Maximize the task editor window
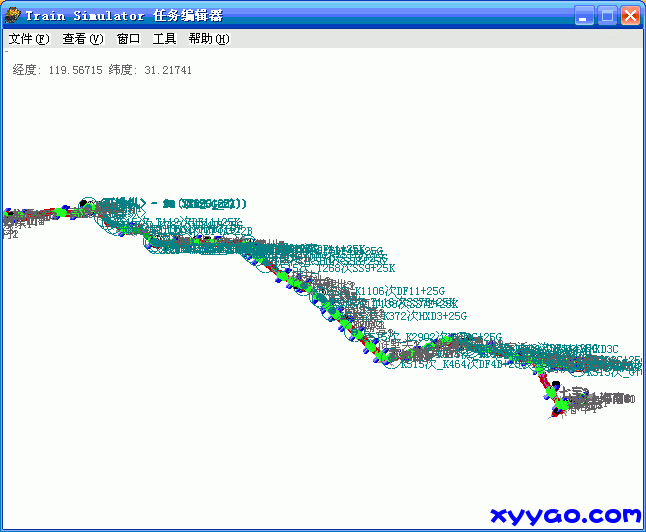Viewport: 646px width, 532px height. [607, 16]
